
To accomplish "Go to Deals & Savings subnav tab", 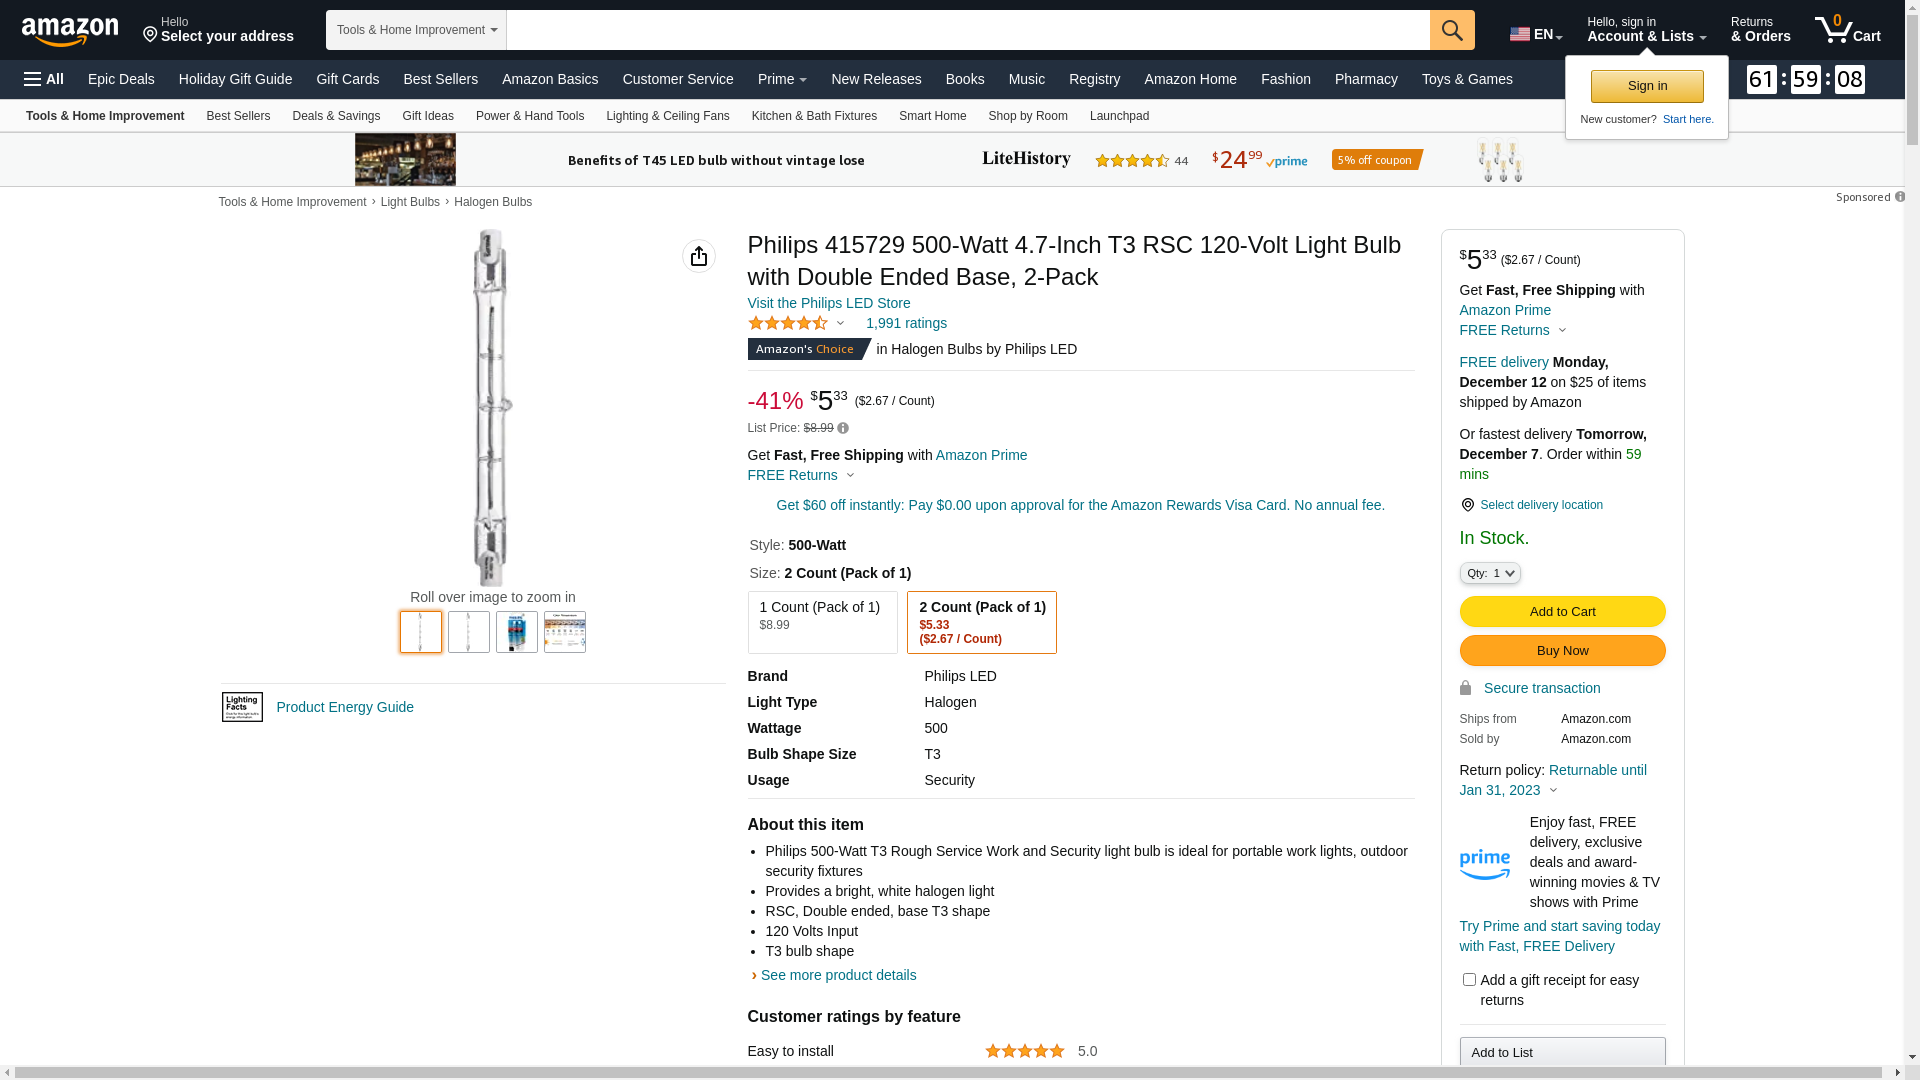I will coord(336,116).
